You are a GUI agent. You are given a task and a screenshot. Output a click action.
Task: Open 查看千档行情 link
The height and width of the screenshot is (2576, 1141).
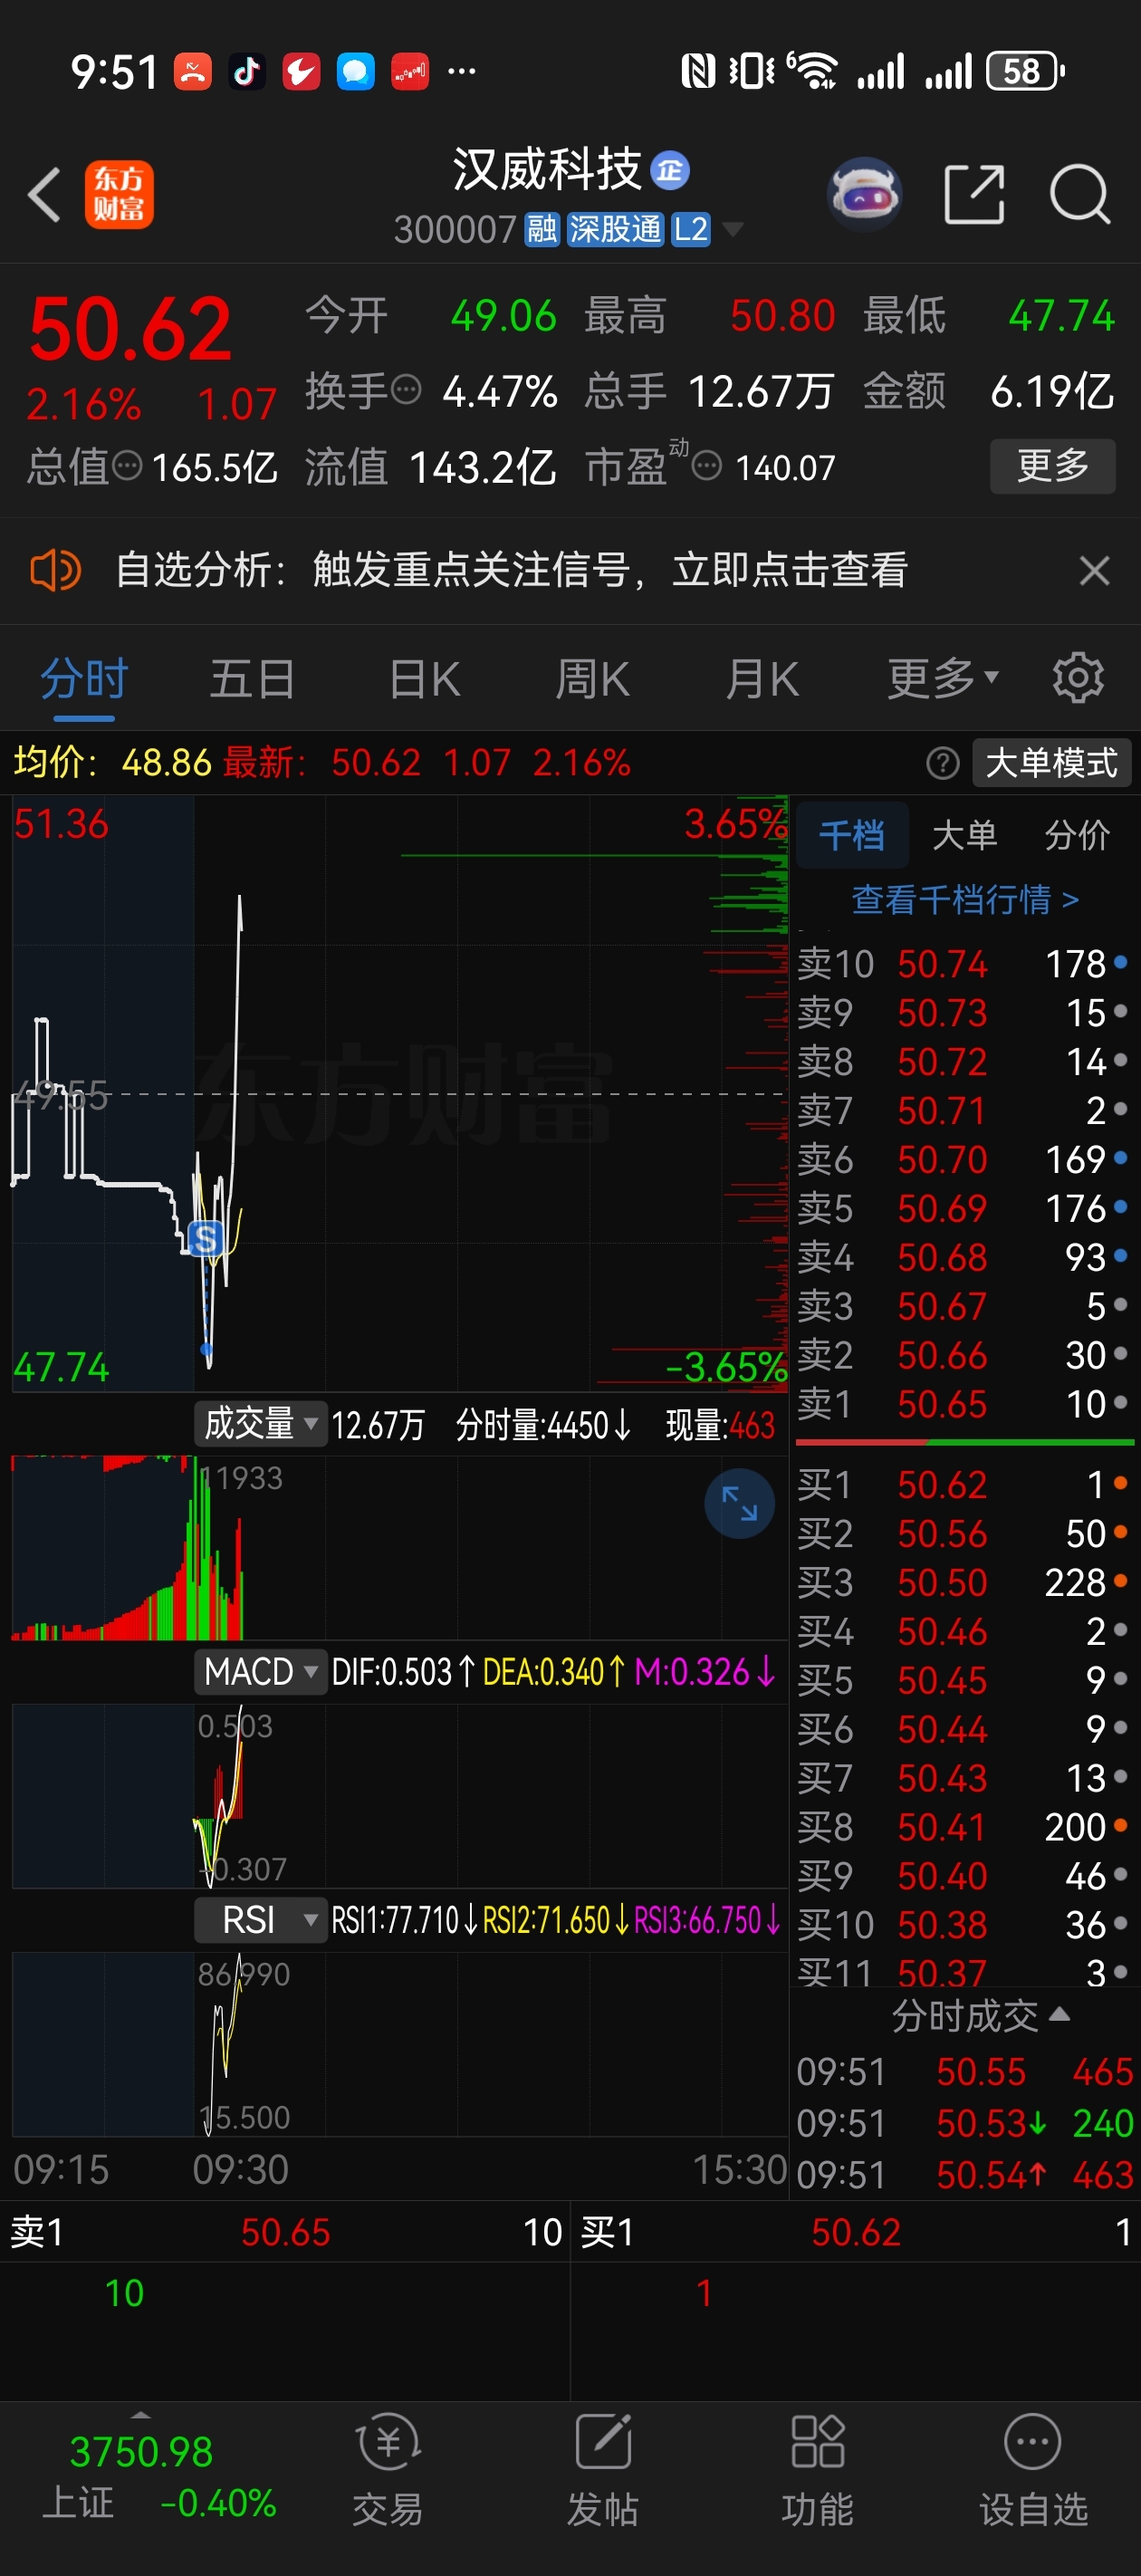pos(965,900)
